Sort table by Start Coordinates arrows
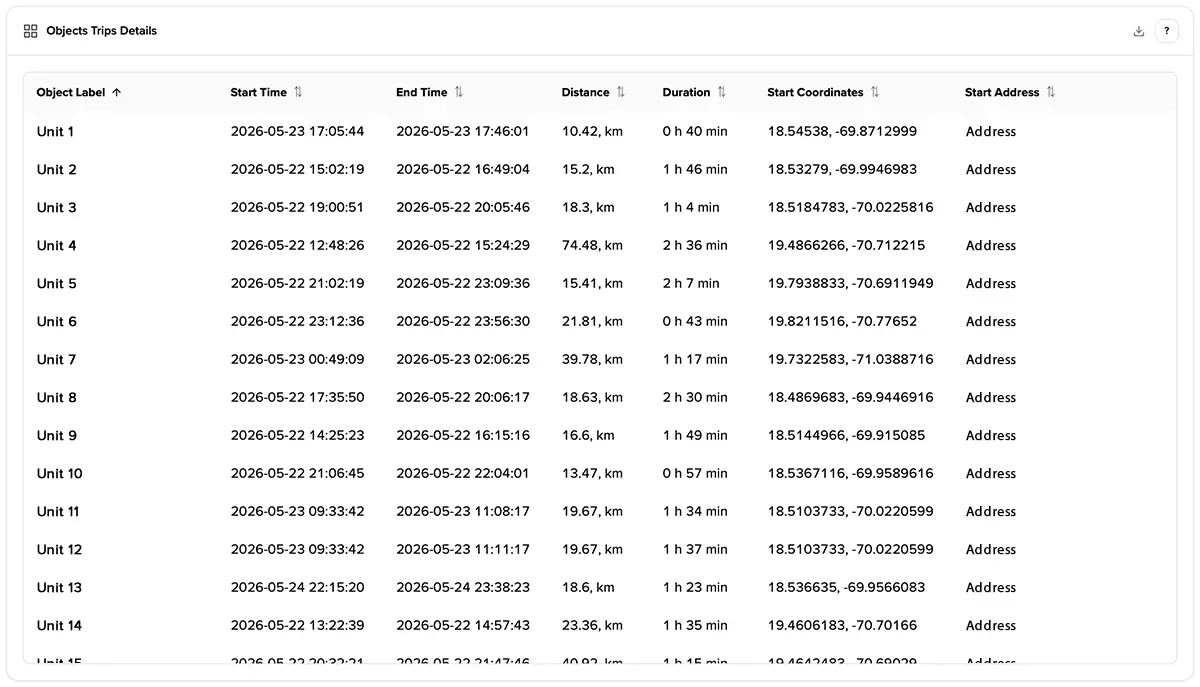 [x=875, y=92]
